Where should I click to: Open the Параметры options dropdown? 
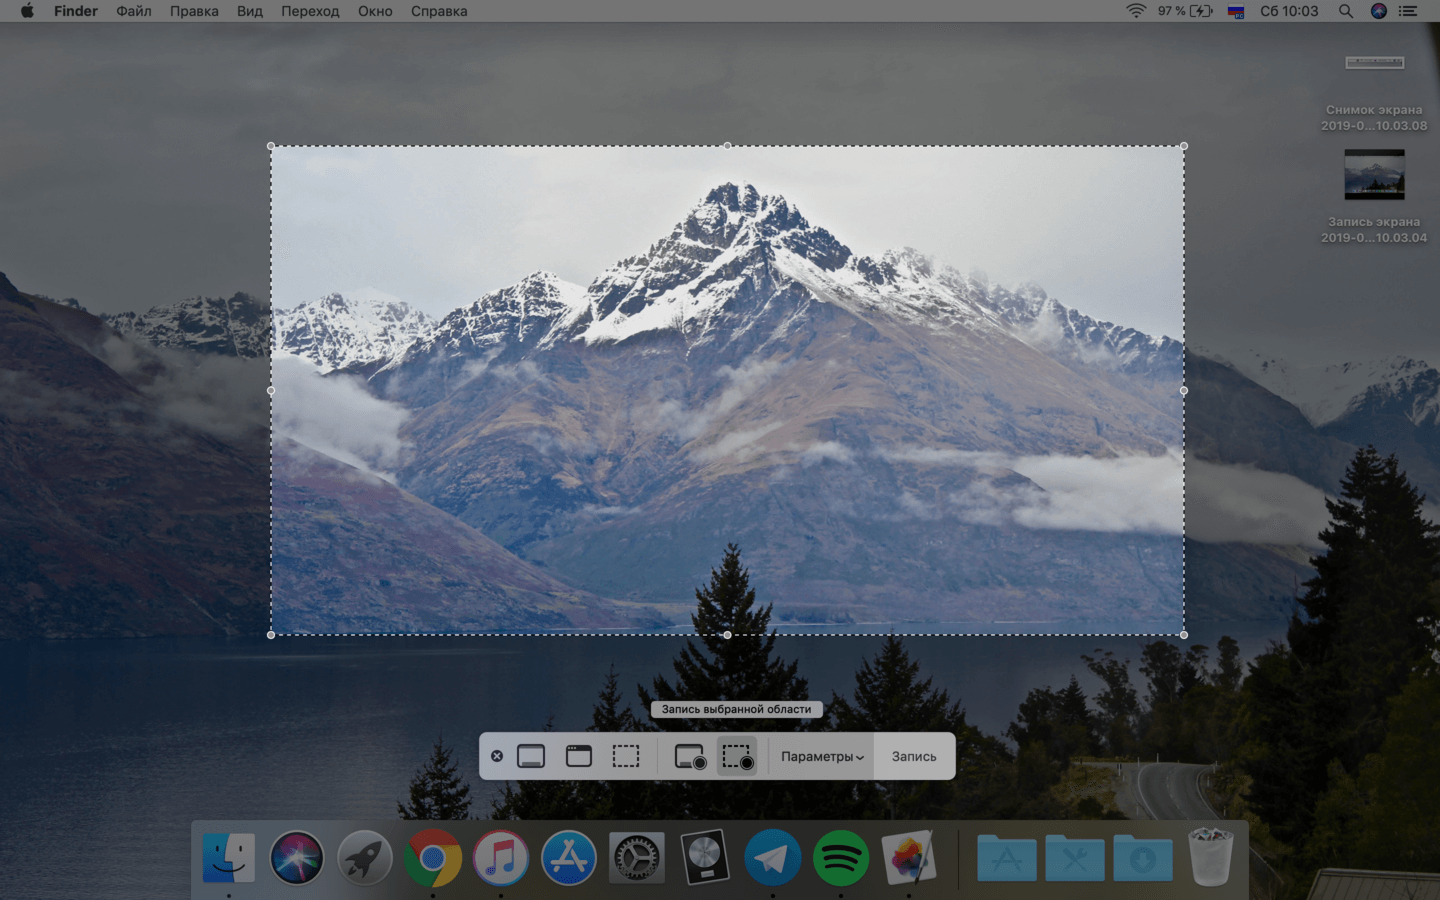coord(822,757)
